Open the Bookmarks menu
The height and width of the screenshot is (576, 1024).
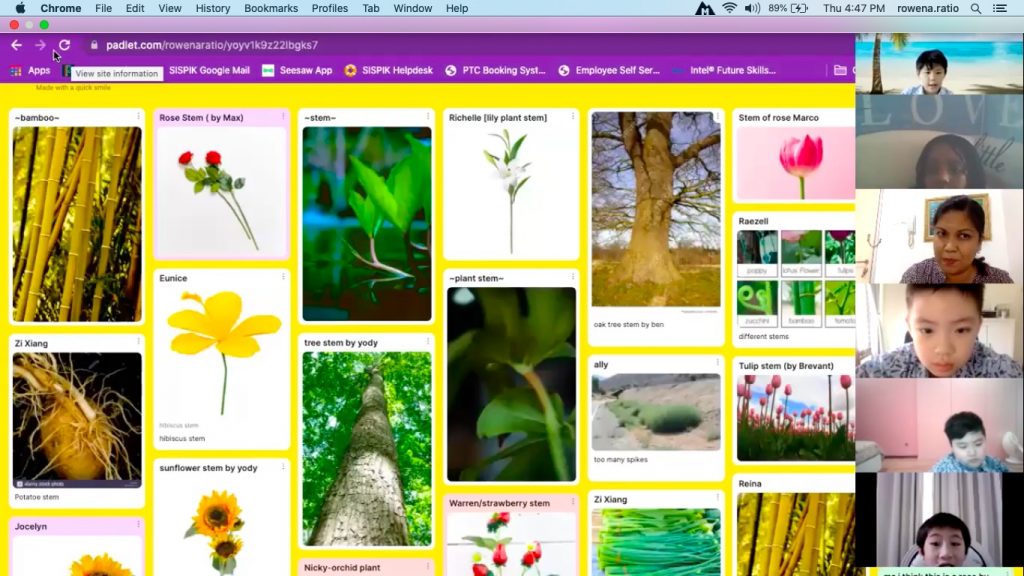pyautogui.click(x=271, y=8)
